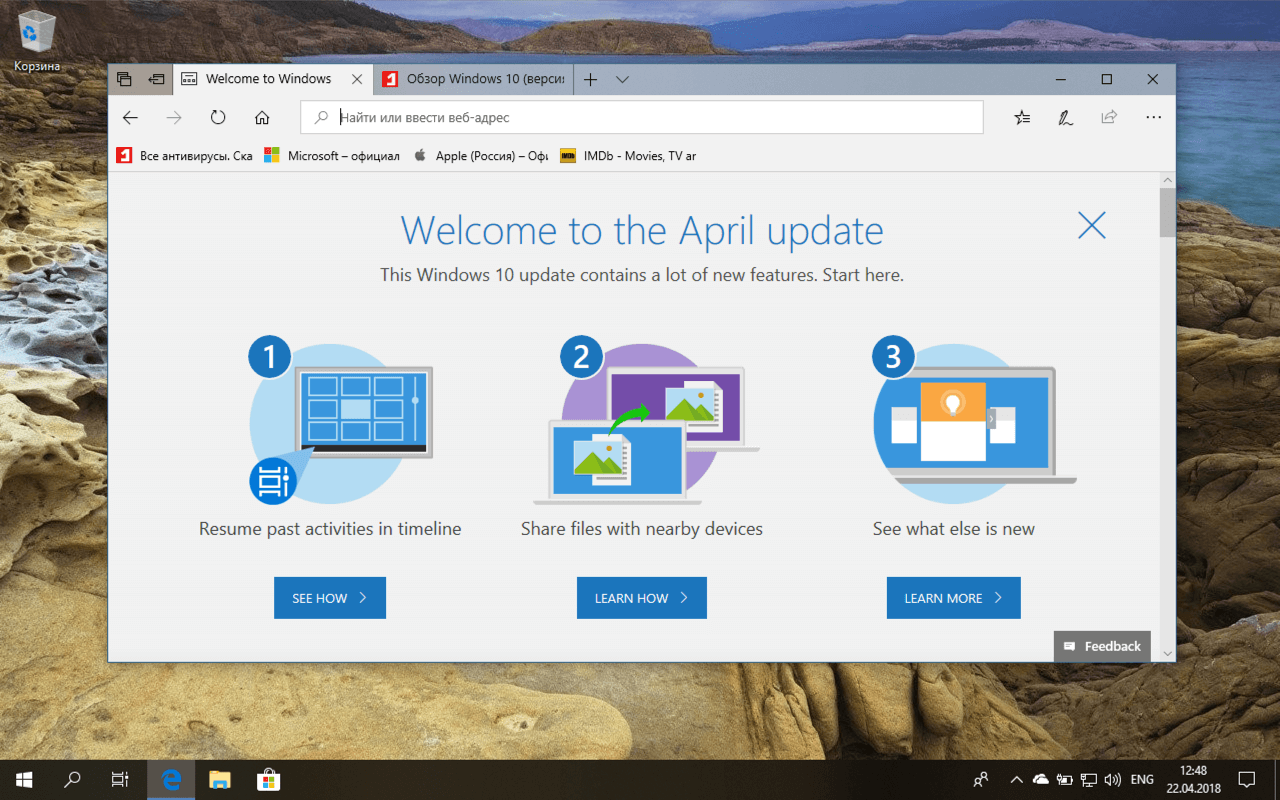
Task: Open the Hub favorites panel
Action: pos(1021,117)
